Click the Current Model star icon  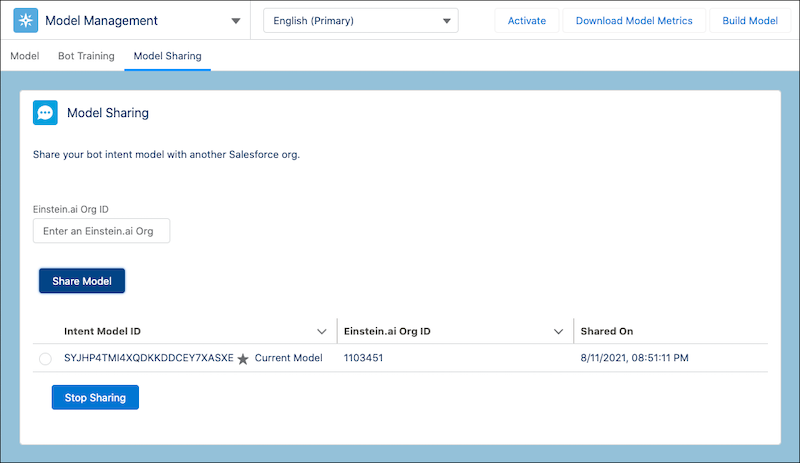pyautogui.click(x=243, y=359)
